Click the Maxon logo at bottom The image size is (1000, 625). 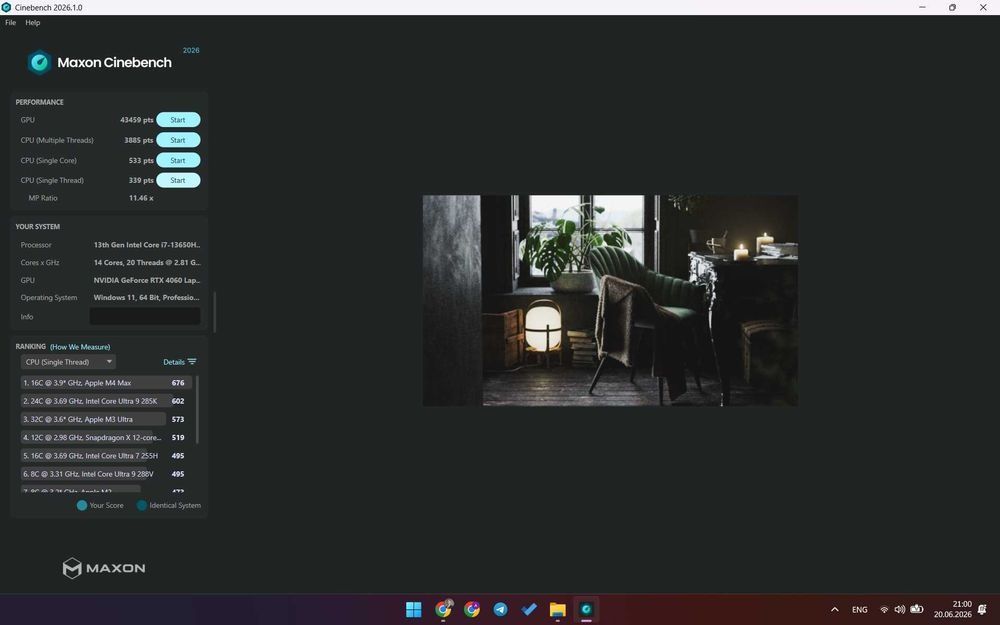[x=104, y=568]
